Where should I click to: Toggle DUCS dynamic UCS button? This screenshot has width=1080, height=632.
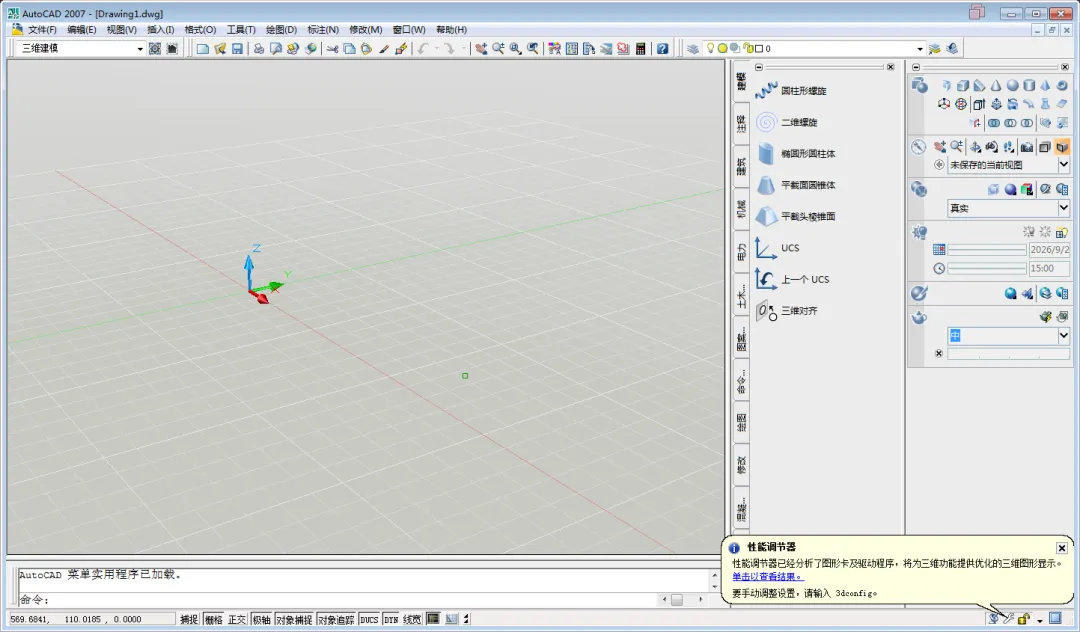coord(369,620)
